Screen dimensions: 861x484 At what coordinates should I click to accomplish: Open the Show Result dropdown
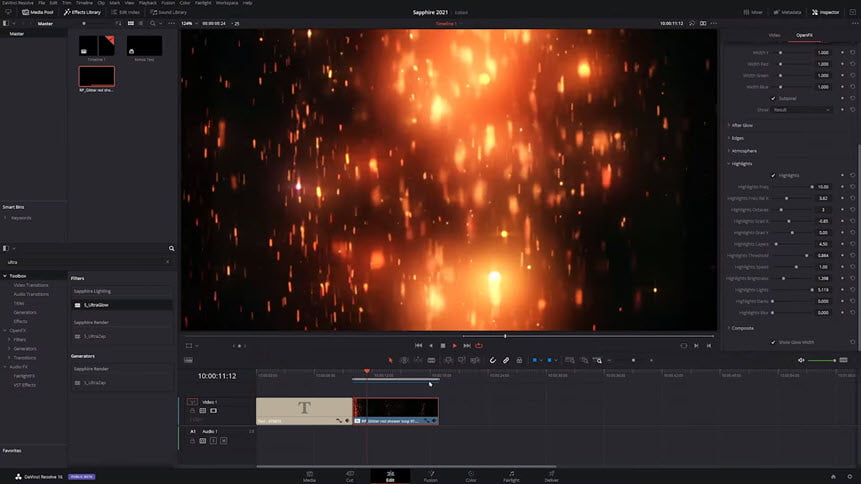coord(802,110)
